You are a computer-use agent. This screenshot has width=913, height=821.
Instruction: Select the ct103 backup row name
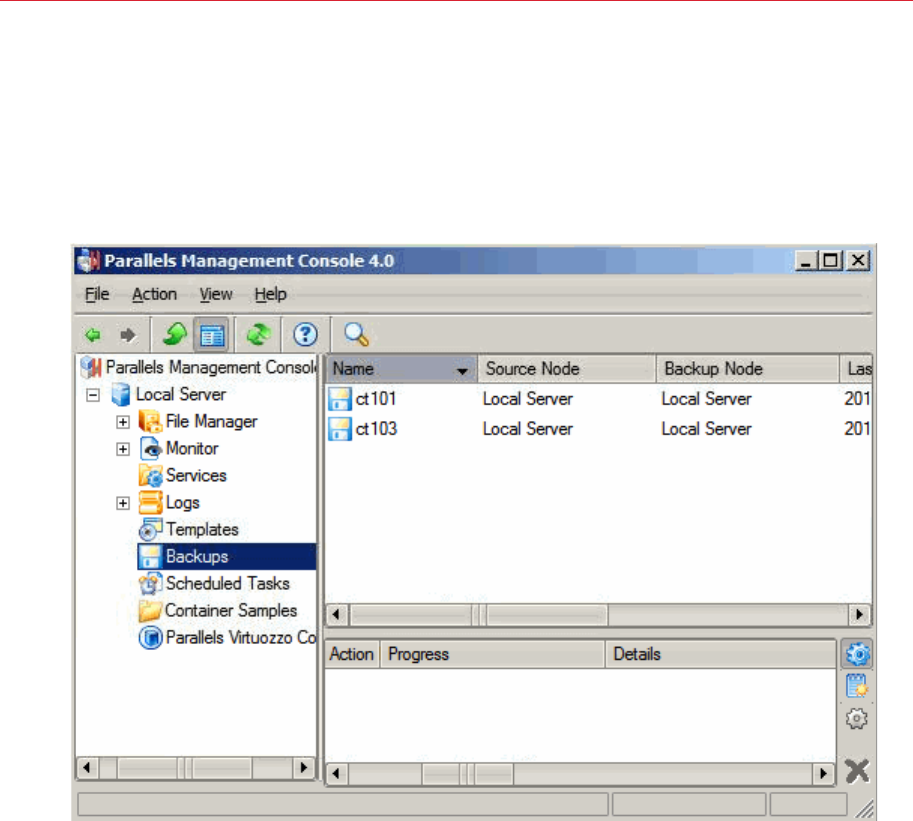tap(376, 429)
